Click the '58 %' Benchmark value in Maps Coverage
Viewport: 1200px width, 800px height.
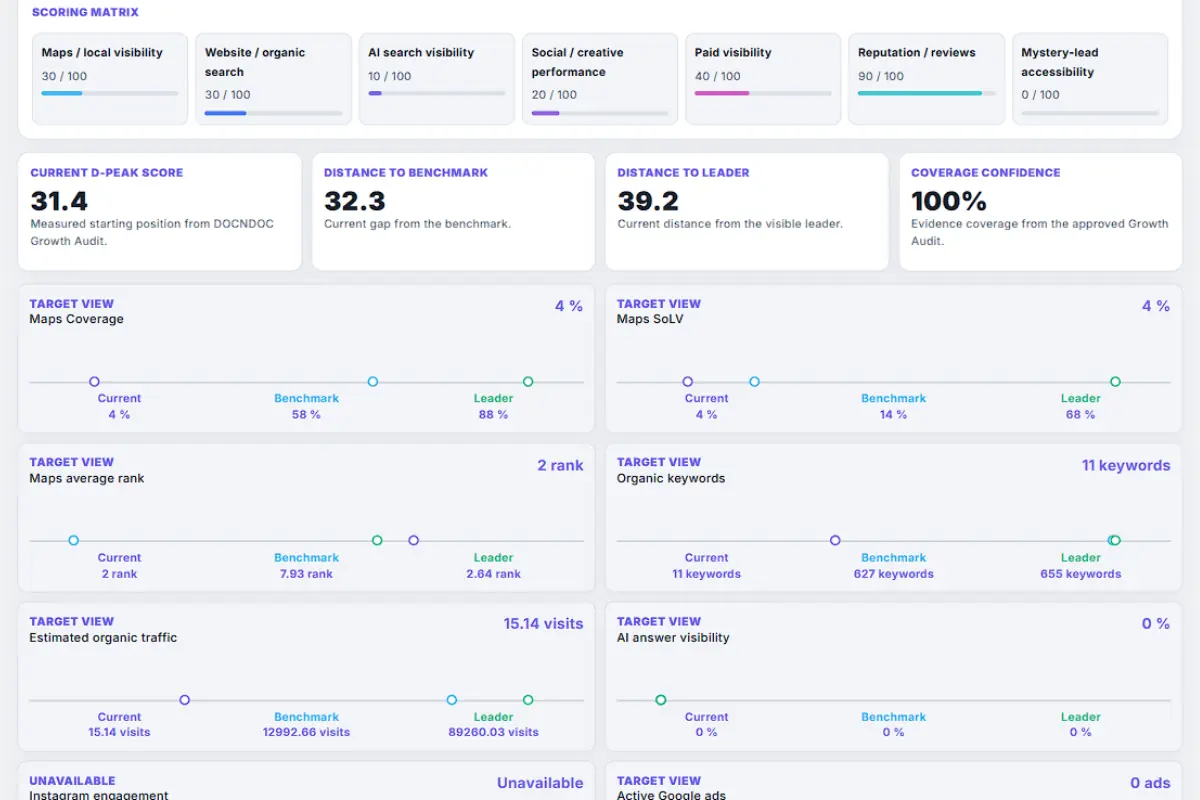coord(306,414)
